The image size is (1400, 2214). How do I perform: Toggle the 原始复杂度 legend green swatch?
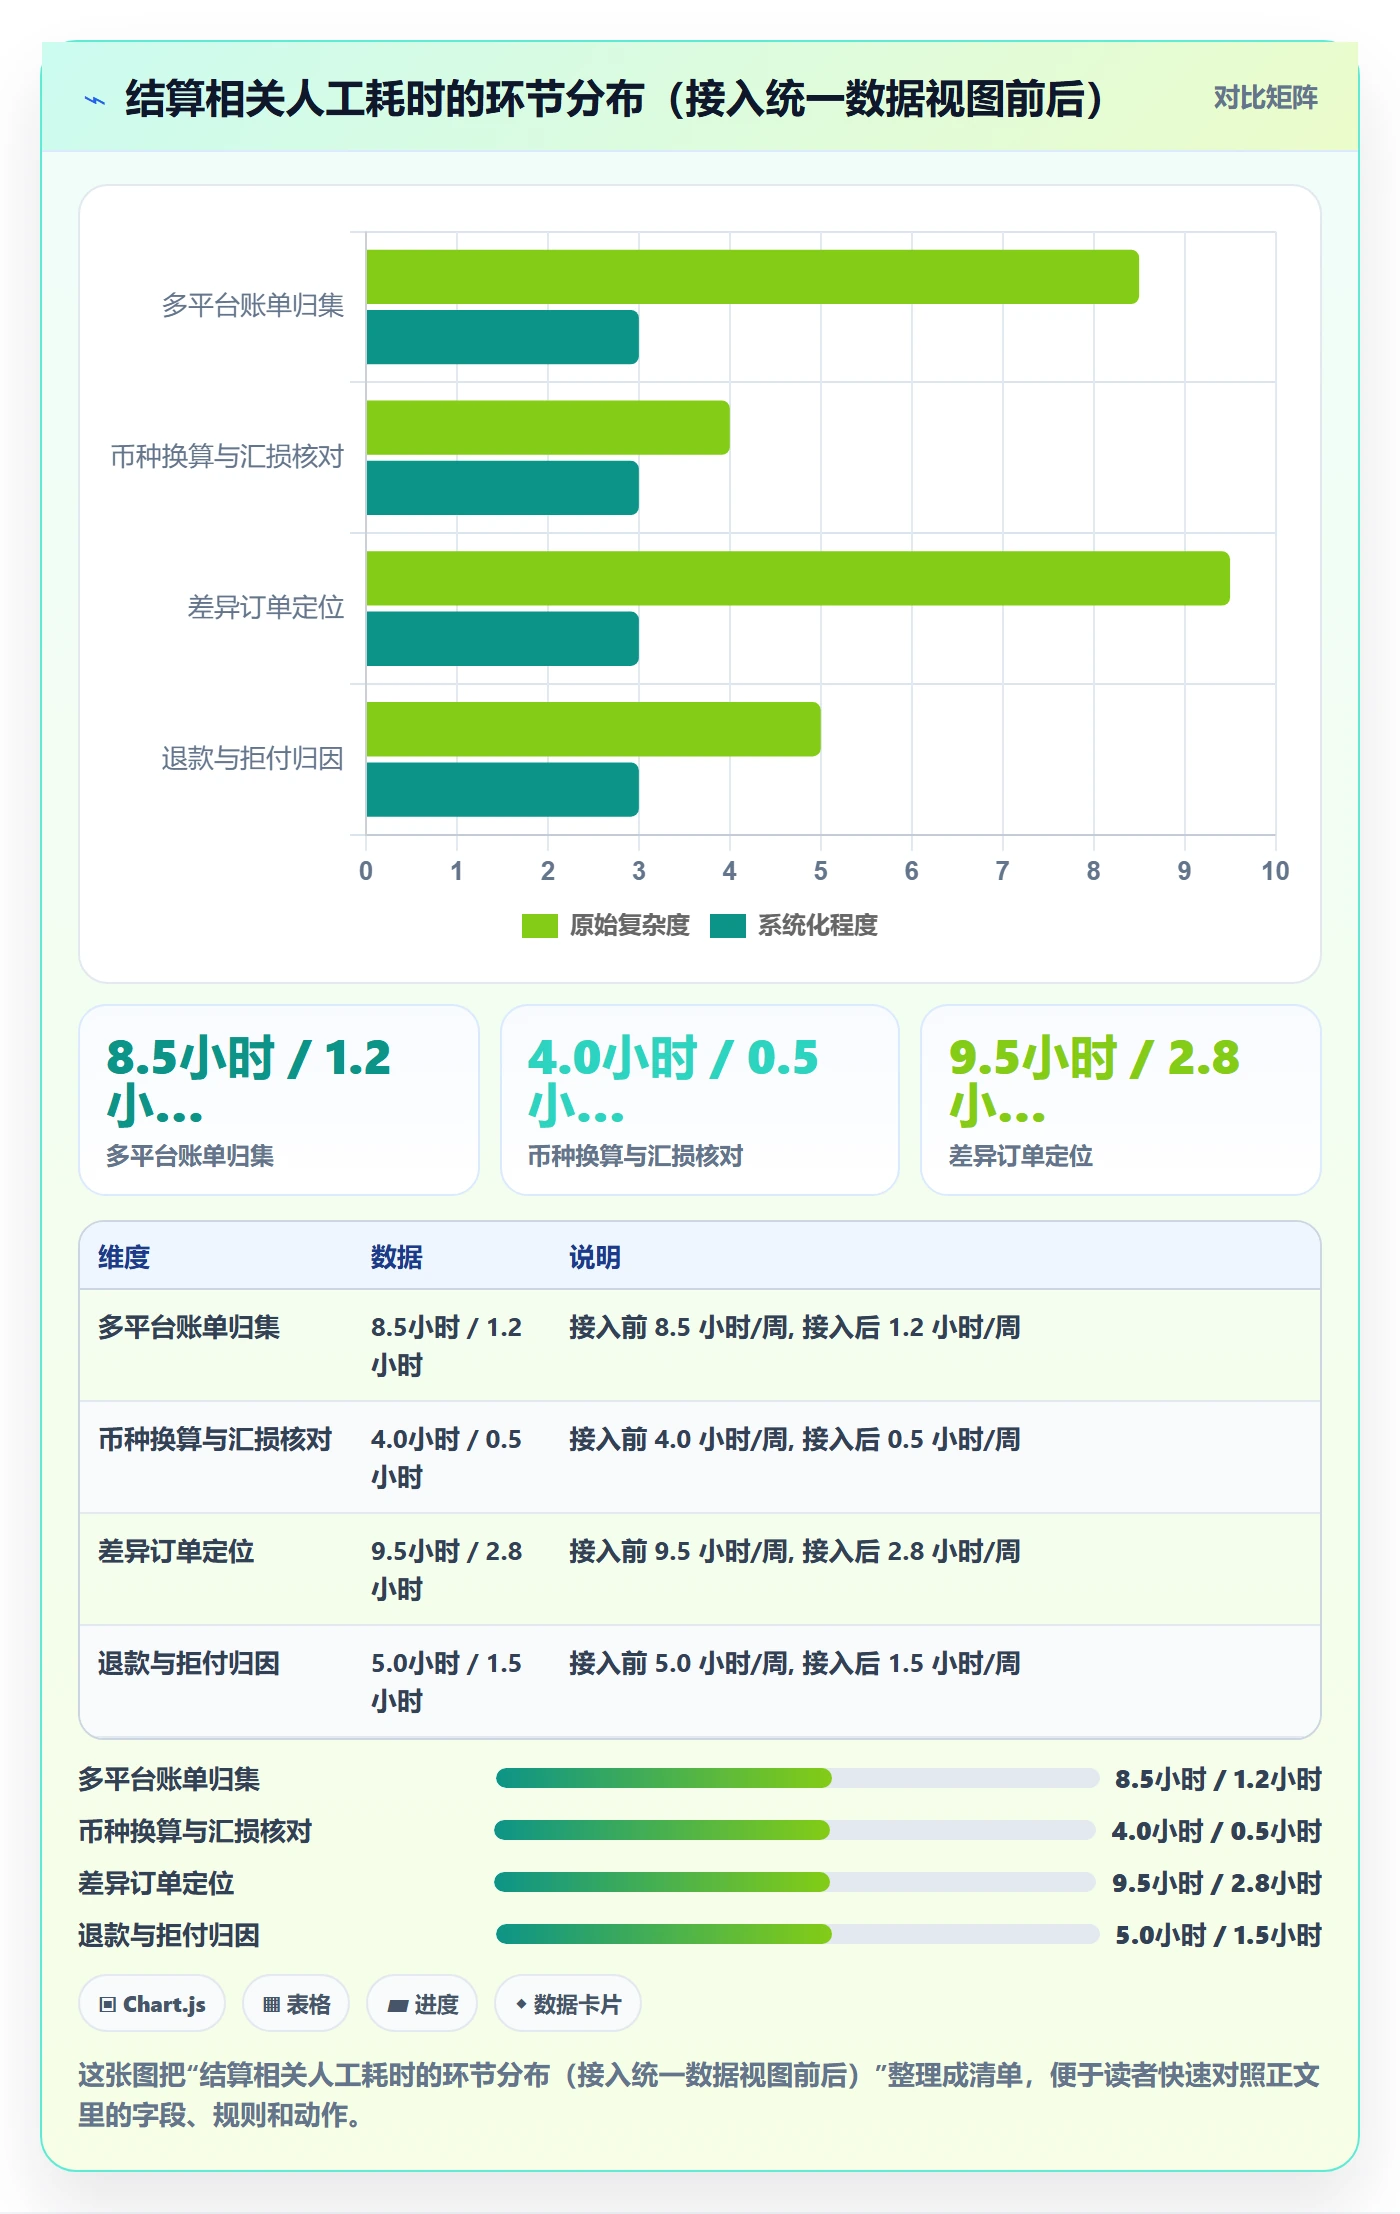click(x=539, y=926)
